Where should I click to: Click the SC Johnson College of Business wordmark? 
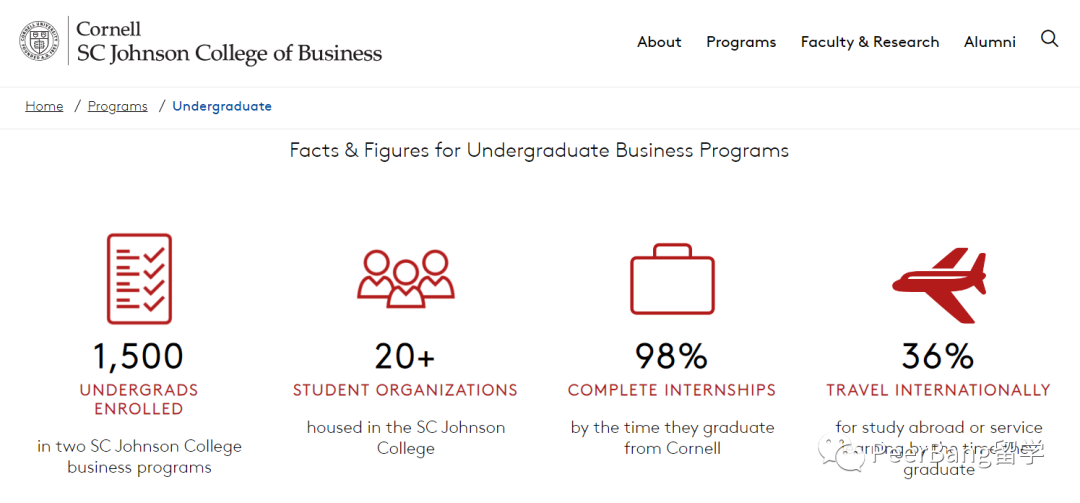click(229, 41)
